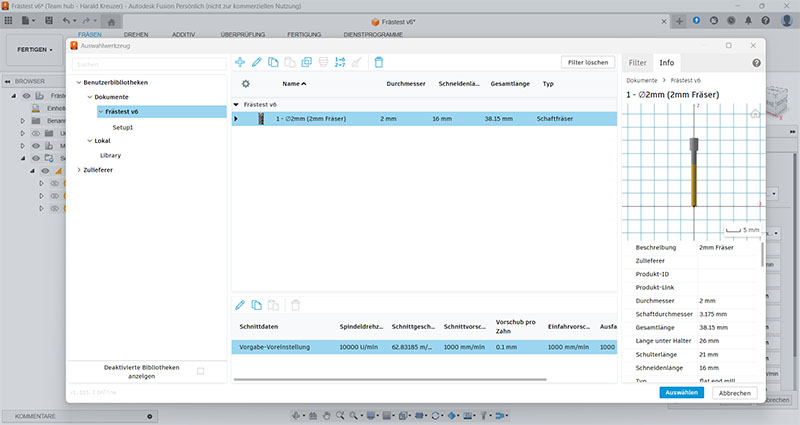800x425 pixels.
Task: Collapse the Lokal tree node
Action: pos(90,141)
